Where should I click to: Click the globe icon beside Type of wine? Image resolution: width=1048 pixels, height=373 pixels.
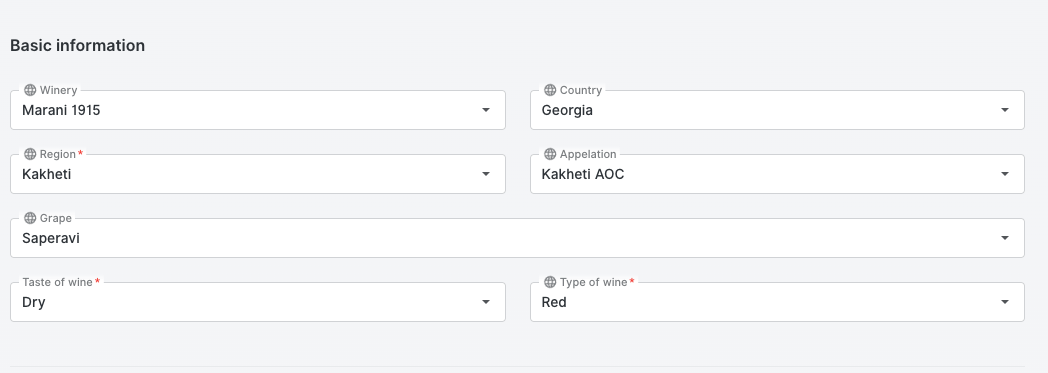tap(550, 282)
